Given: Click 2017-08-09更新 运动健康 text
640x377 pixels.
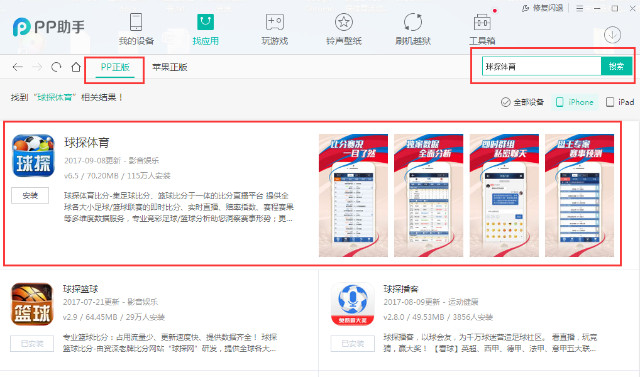Looking at the screenshot, I should click(431, 302).
